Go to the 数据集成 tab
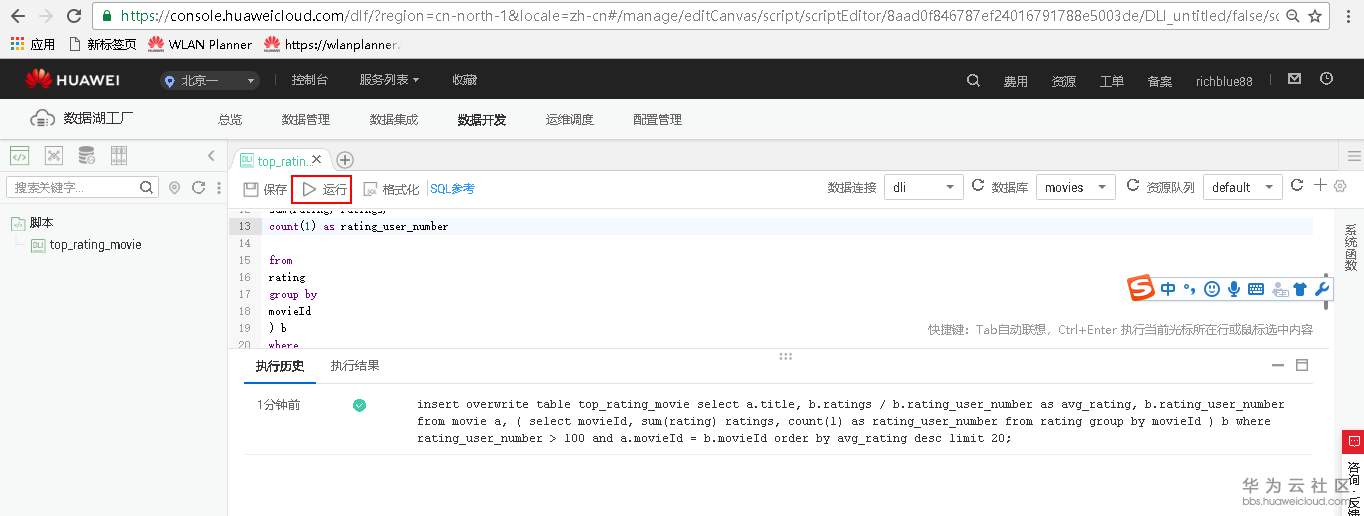This screenshot has height=516, width=1364. click(393, 120)
